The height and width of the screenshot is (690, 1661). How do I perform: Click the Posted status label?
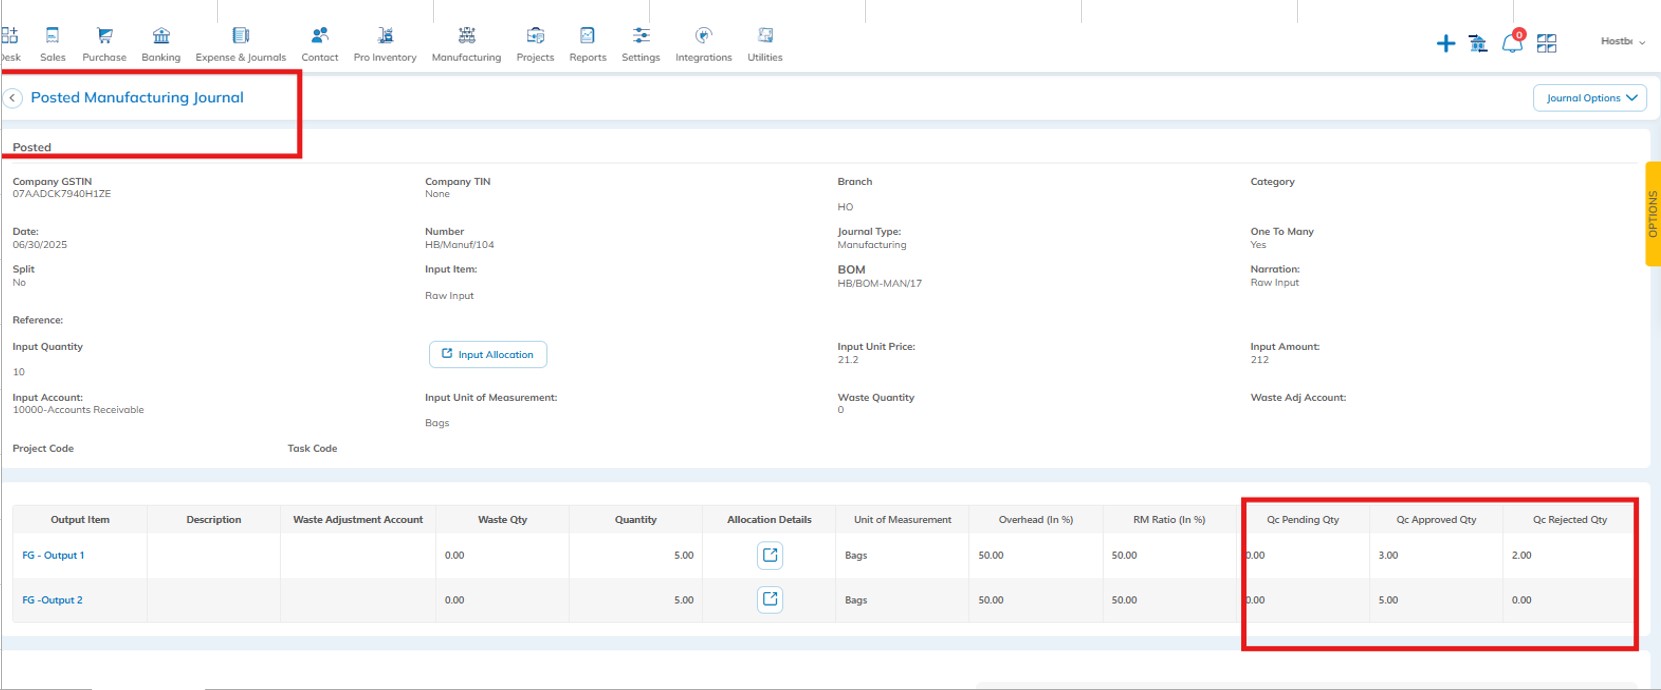coord(32,147)
